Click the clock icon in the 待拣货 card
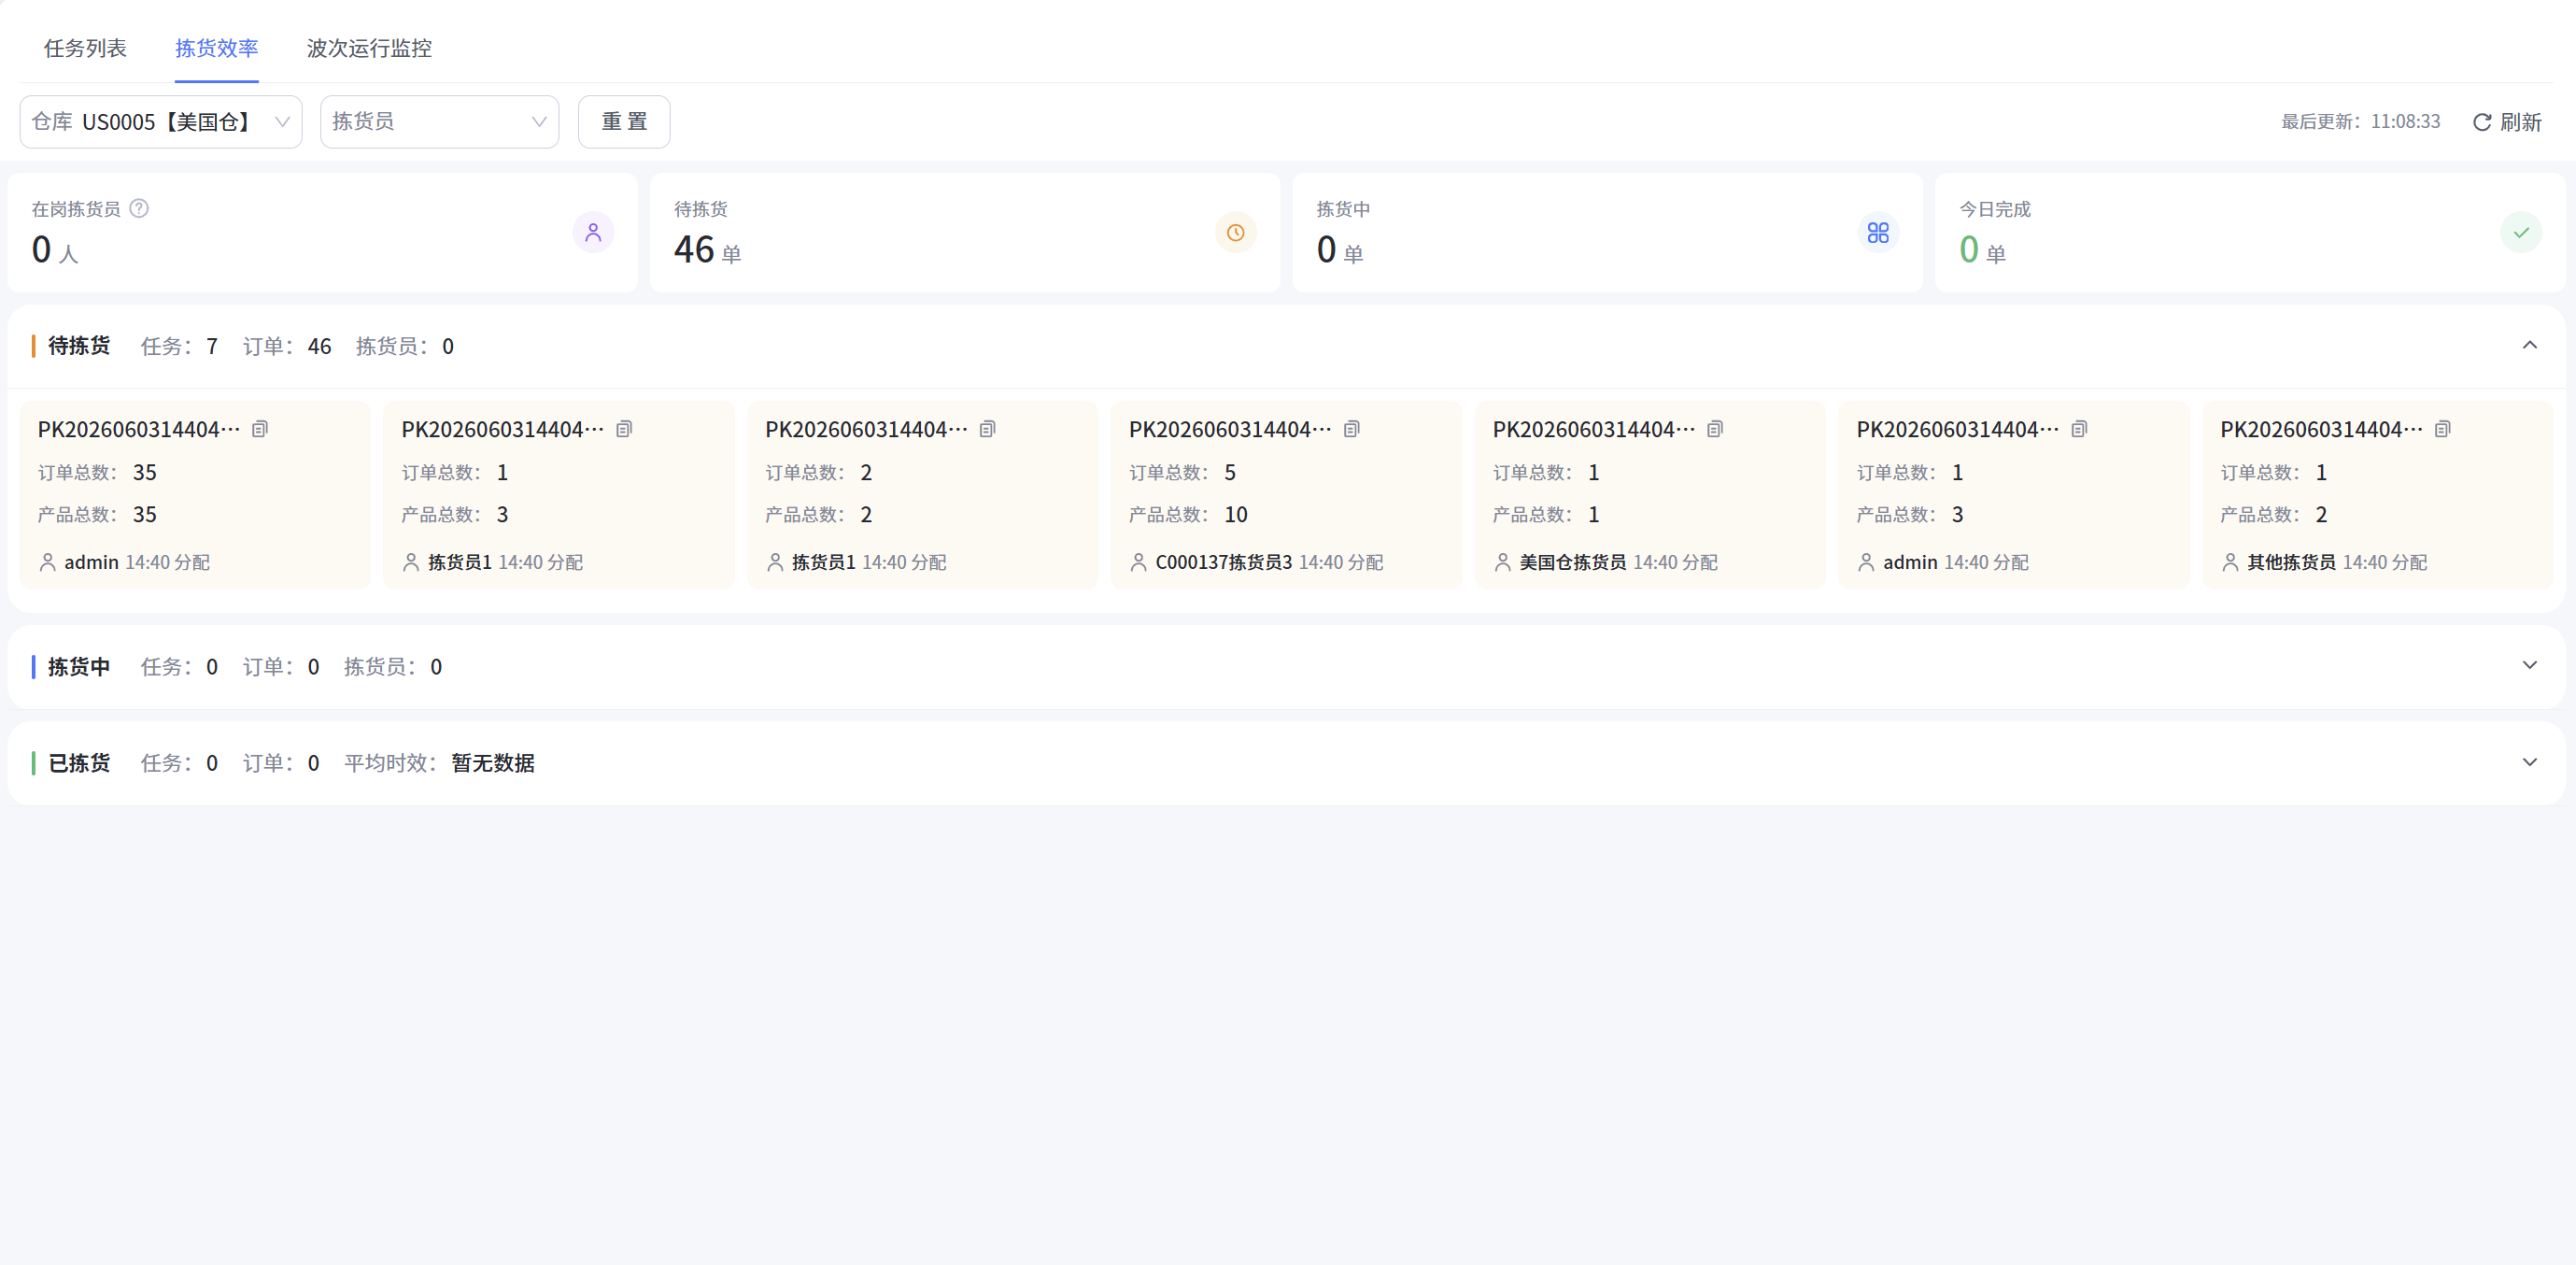 pyautogui.click(x=1236, y=233)
